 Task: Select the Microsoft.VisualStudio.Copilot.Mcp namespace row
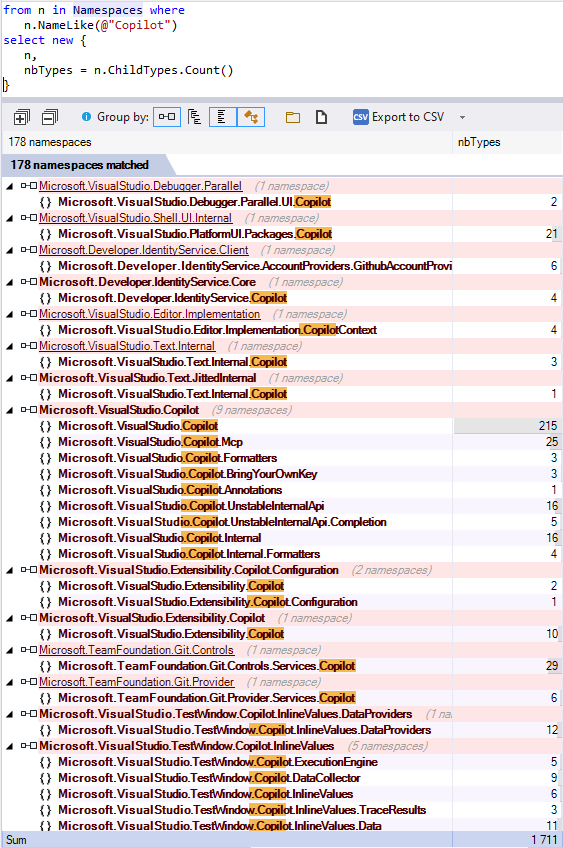[281, 442]
